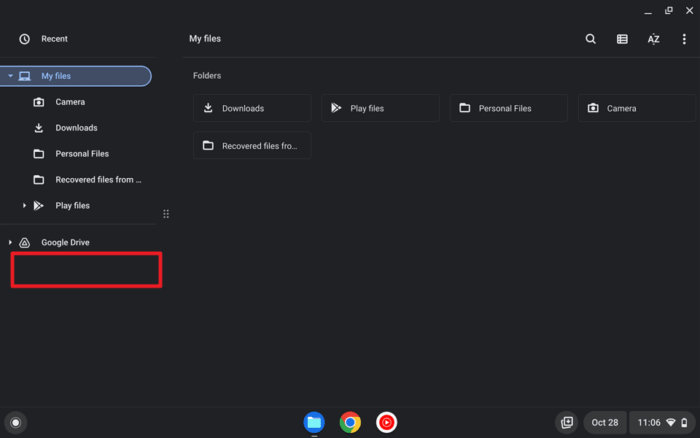Image resolution: width=700 pixels, height=438 pixels.
Task: Click the sidebar resize grip handle
Action: pos(166,214)
